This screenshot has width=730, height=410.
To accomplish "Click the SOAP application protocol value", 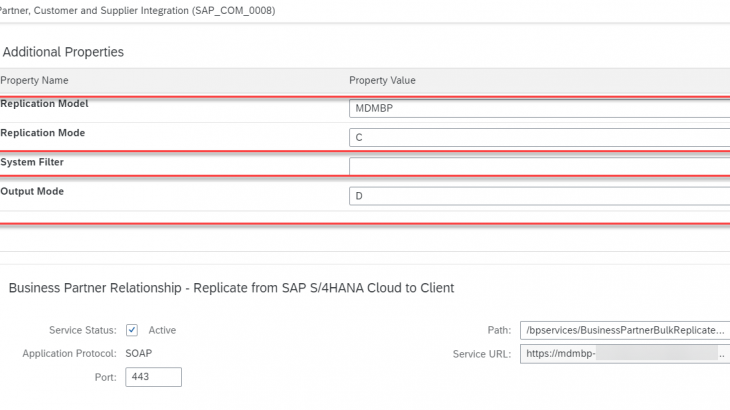I will (x=138, y=354).
